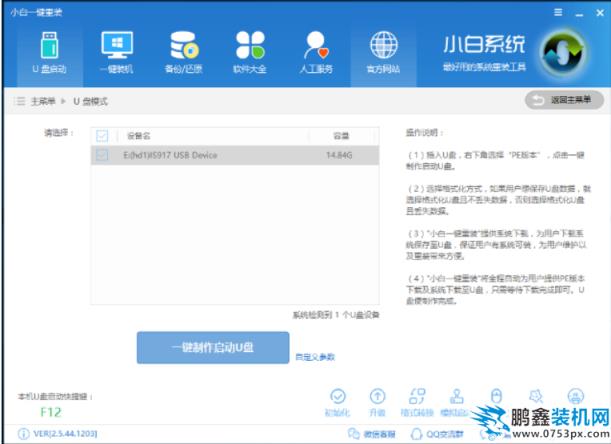
Task: Close the 小白一键重装 window
Action: [x=600, y=13]
